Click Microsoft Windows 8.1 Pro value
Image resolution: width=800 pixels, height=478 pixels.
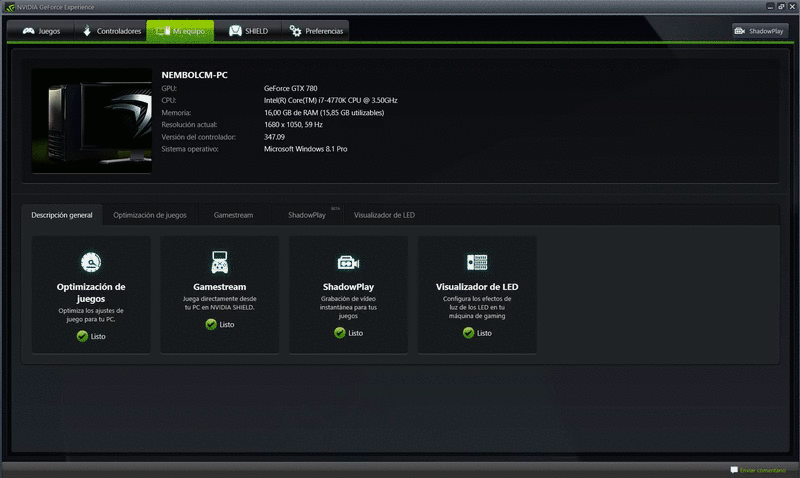(x=305, y=149)
